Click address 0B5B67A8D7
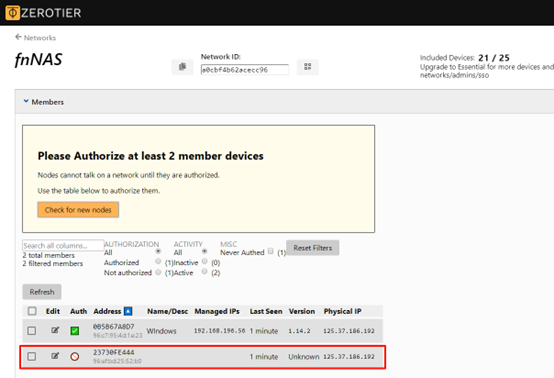 114,326
